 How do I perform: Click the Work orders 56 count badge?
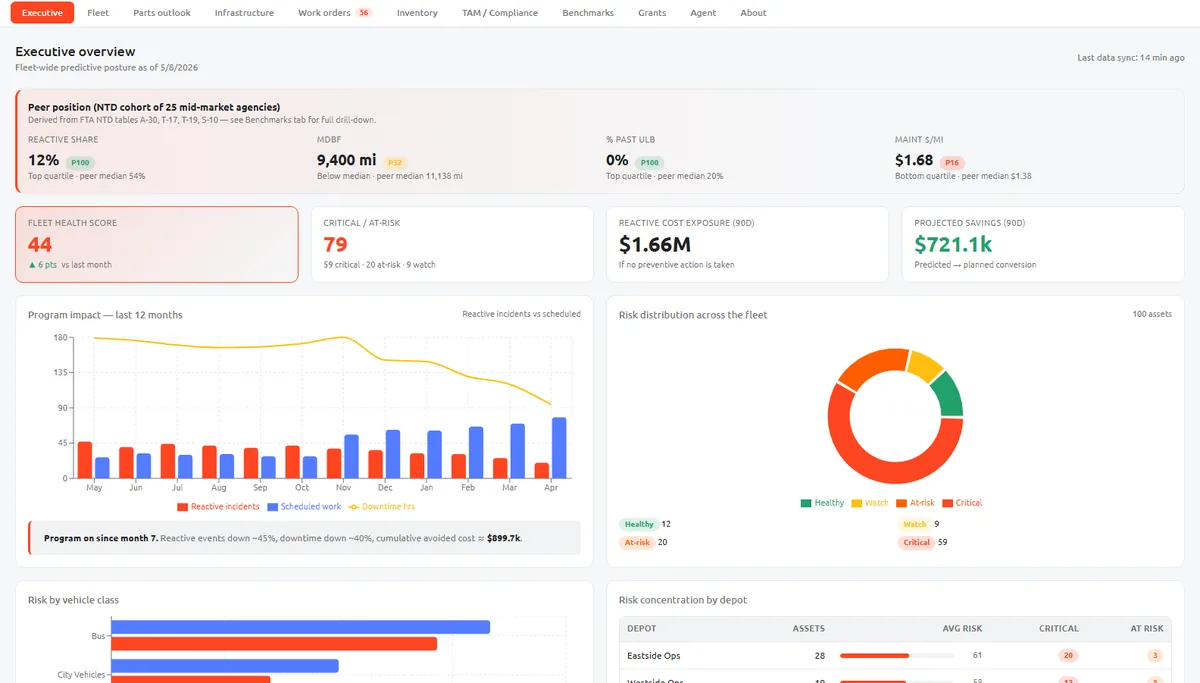tap(364, 13)
